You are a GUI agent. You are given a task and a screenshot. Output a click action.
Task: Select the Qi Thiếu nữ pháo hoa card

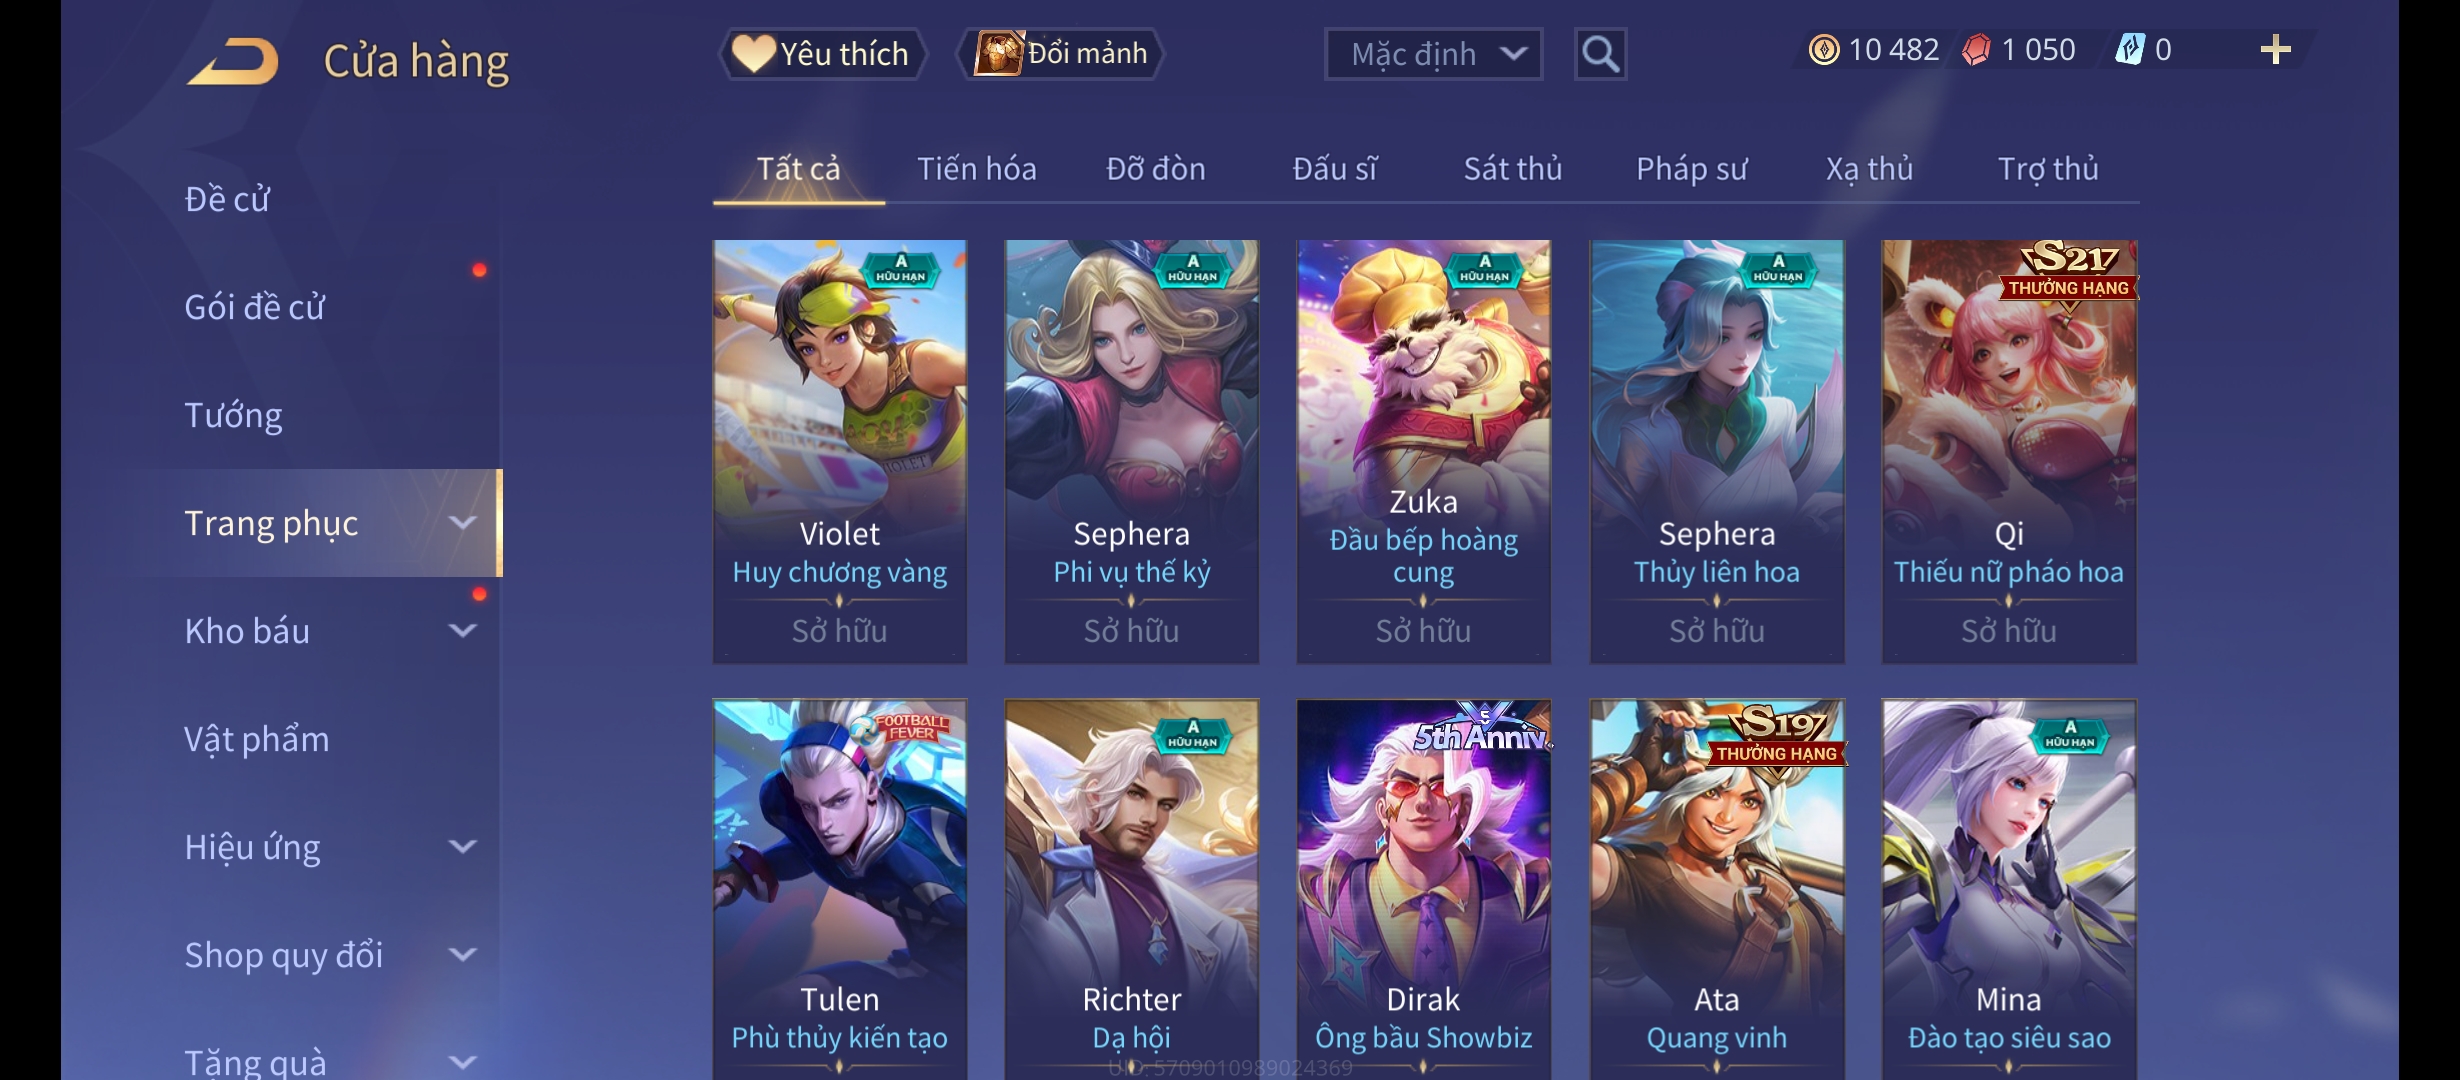click(2009, 451)
